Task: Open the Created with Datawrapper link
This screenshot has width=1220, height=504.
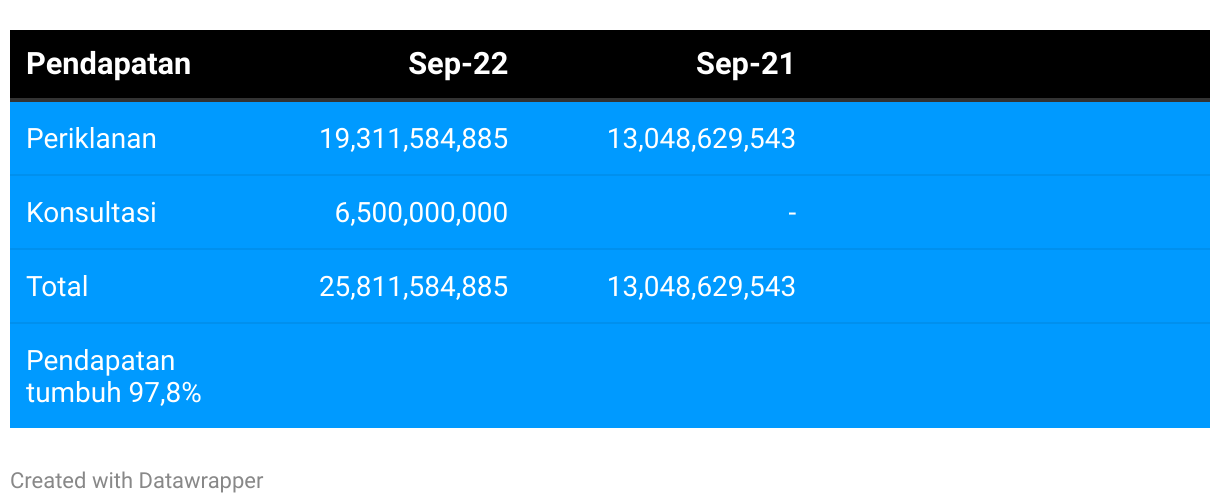Action: 137,481
